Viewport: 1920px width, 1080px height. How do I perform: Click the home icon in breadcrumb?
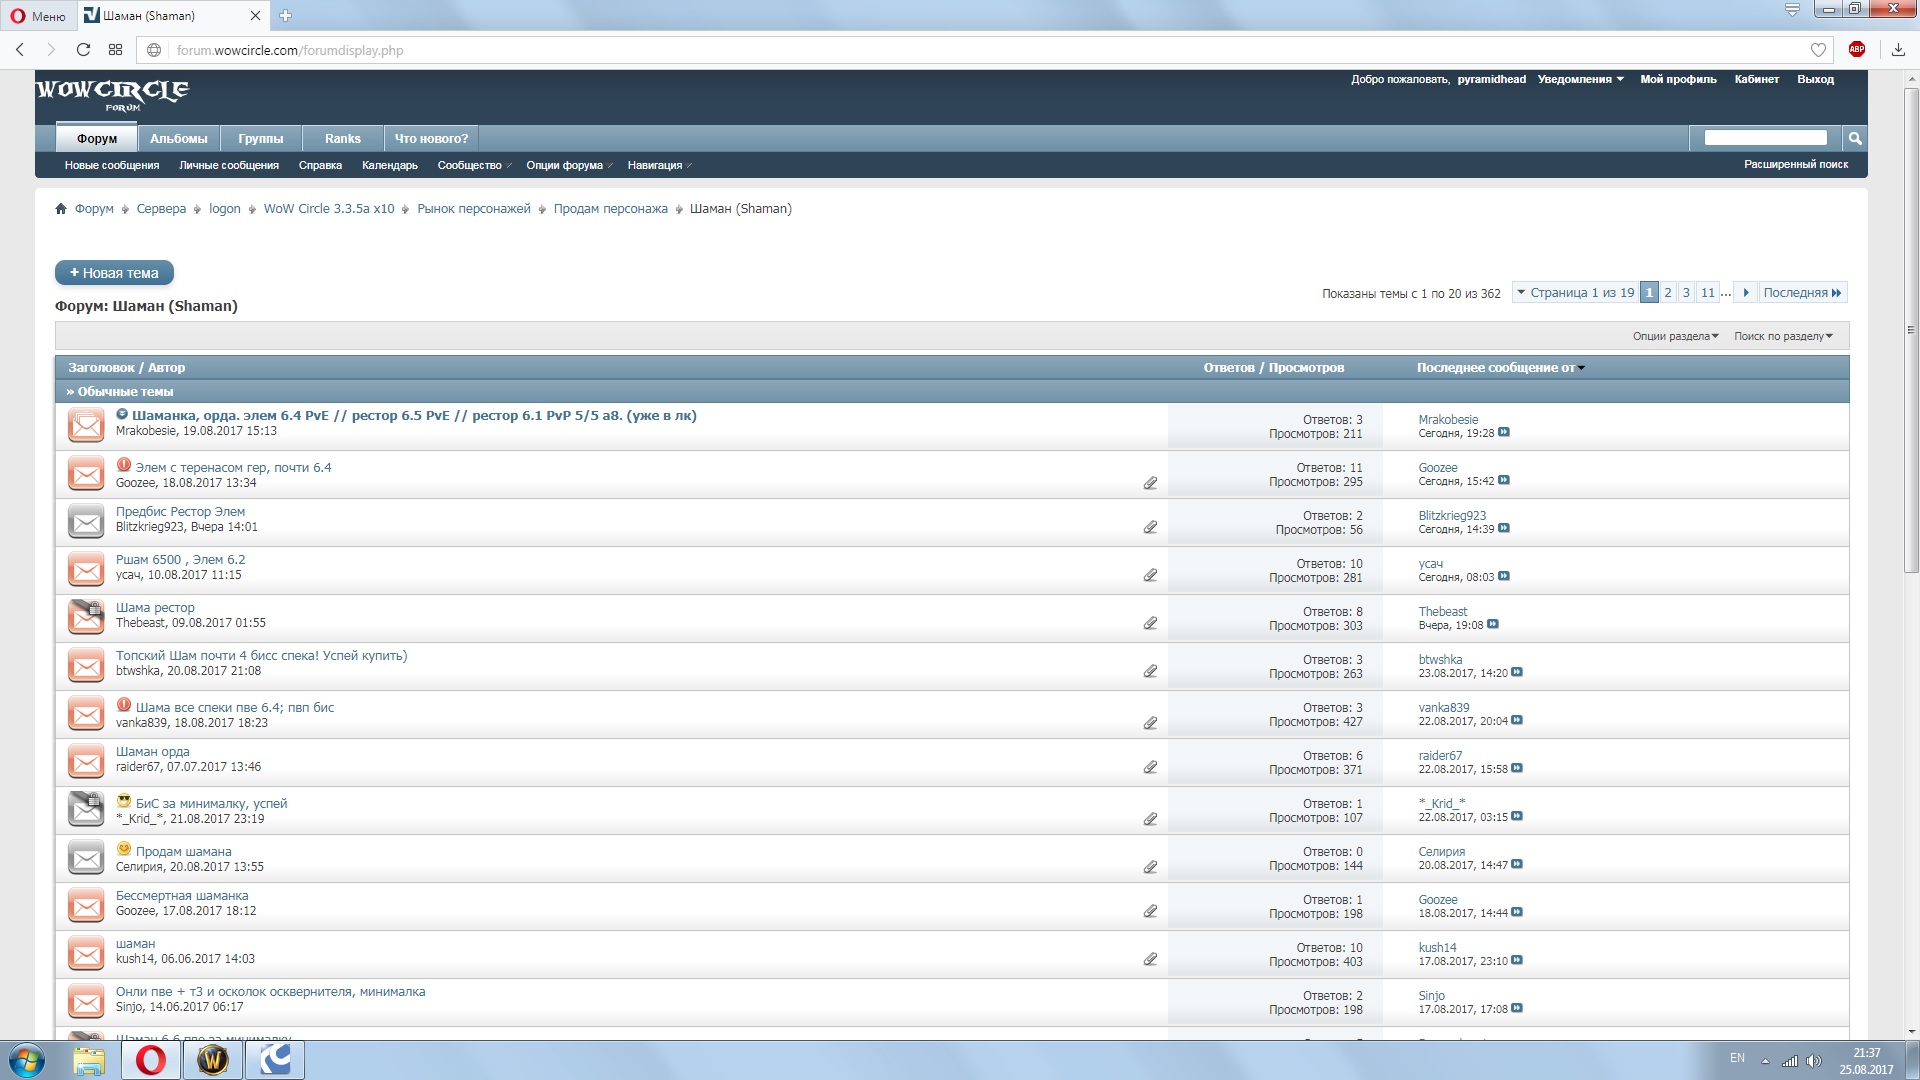[61, 209]
